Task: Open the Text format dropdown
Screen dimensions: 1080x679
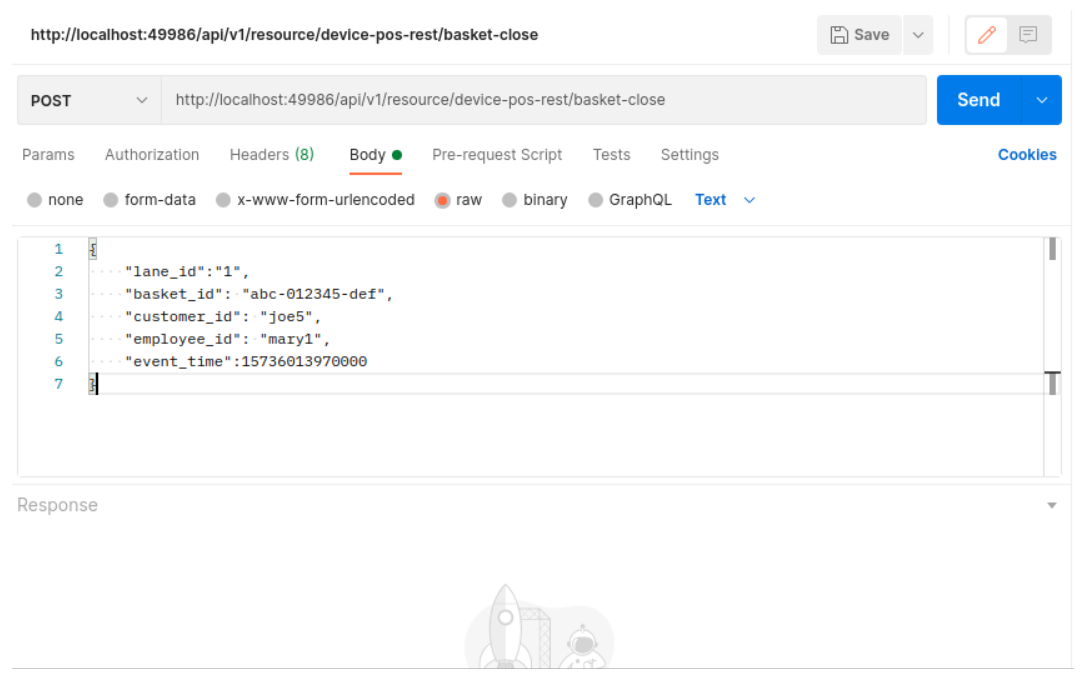Action: pos(725,200)
